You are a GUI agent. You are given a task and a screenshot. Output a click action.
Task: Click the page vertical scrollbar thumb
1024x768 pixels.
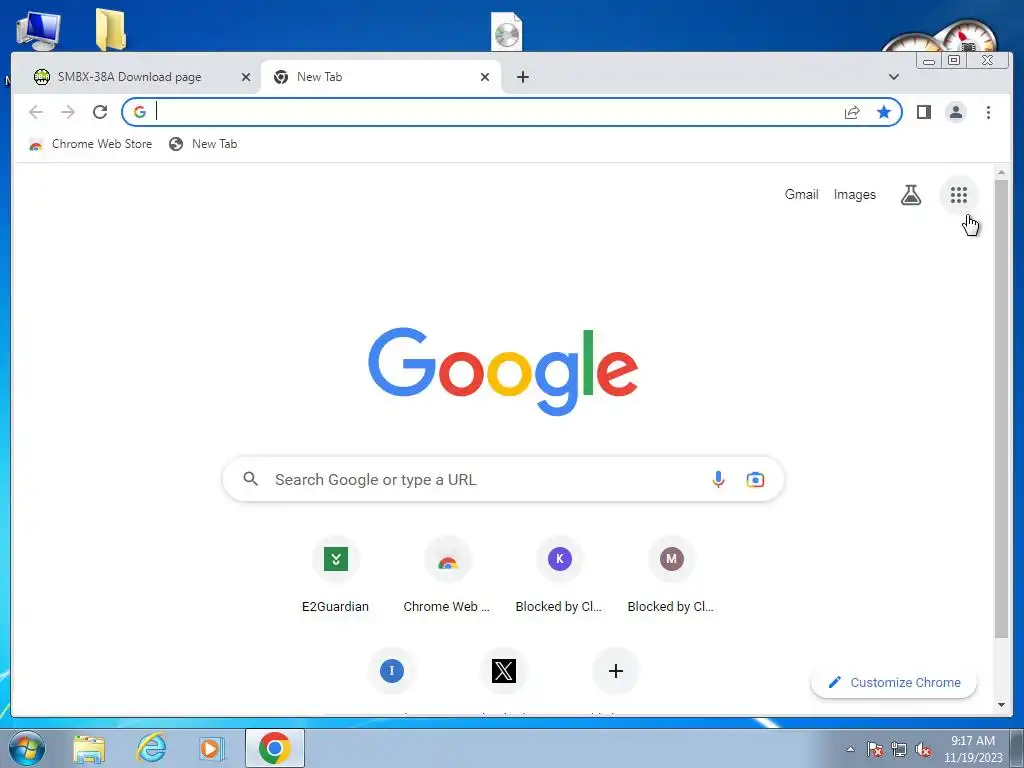pyautogui.click(x=1001, y=408)
